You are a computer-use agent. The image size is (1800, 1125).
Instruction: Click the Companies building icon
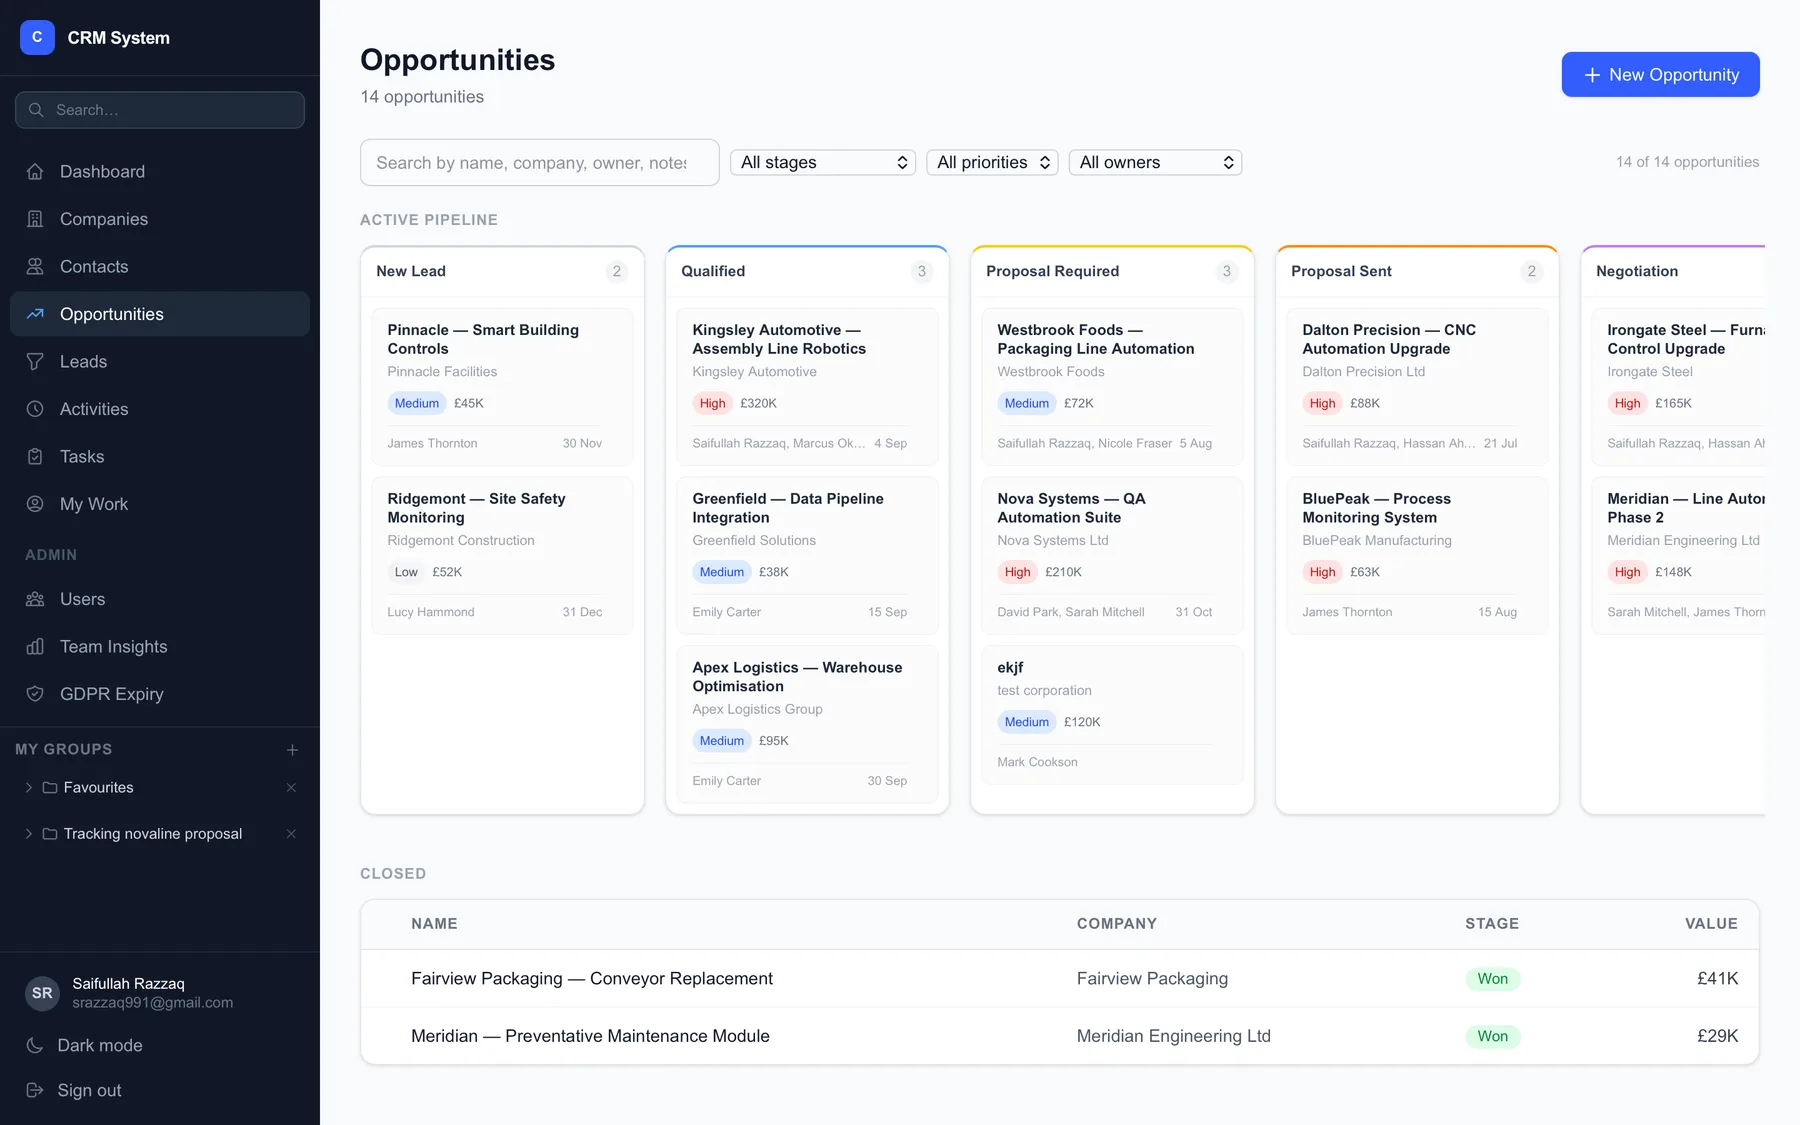tap(35, 219)
